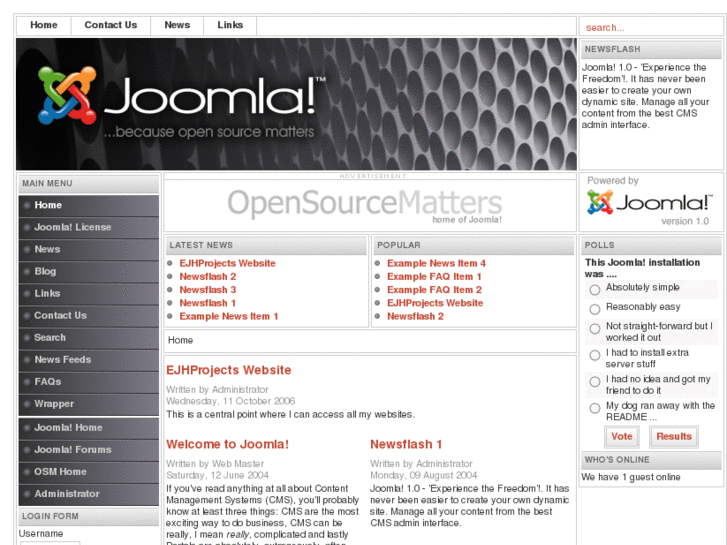This screenshot has height=545, width=727.
Task: Select the Reasonably easy poll option
Action: 595,309
